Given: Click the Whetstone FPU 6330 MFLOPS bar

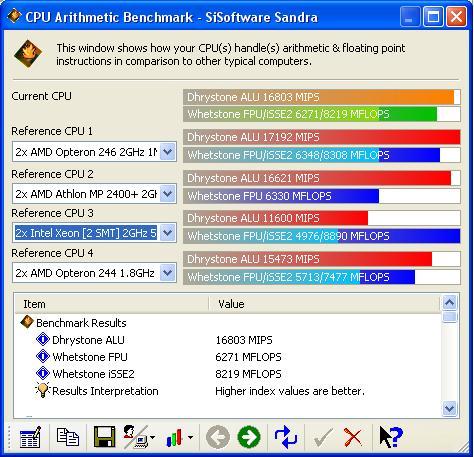Looking at the screenshot, I should click(322, 196).
